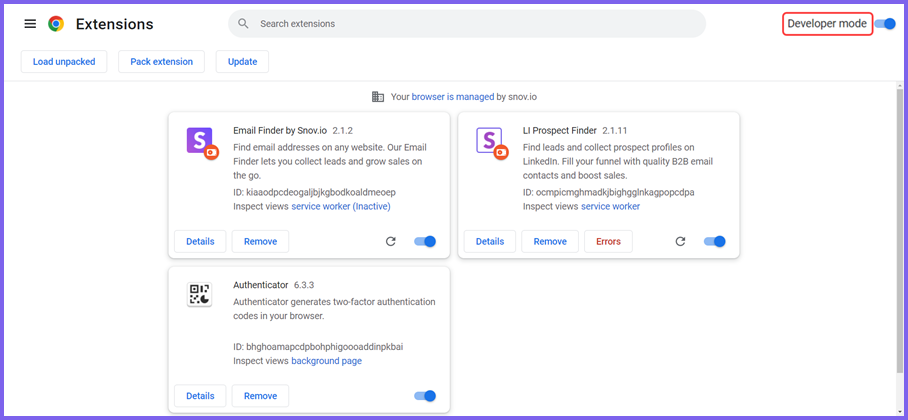The width and height of the screenshot is (908, 420).
Task: Click the managed browser building icon
Action: click(378, 97)
